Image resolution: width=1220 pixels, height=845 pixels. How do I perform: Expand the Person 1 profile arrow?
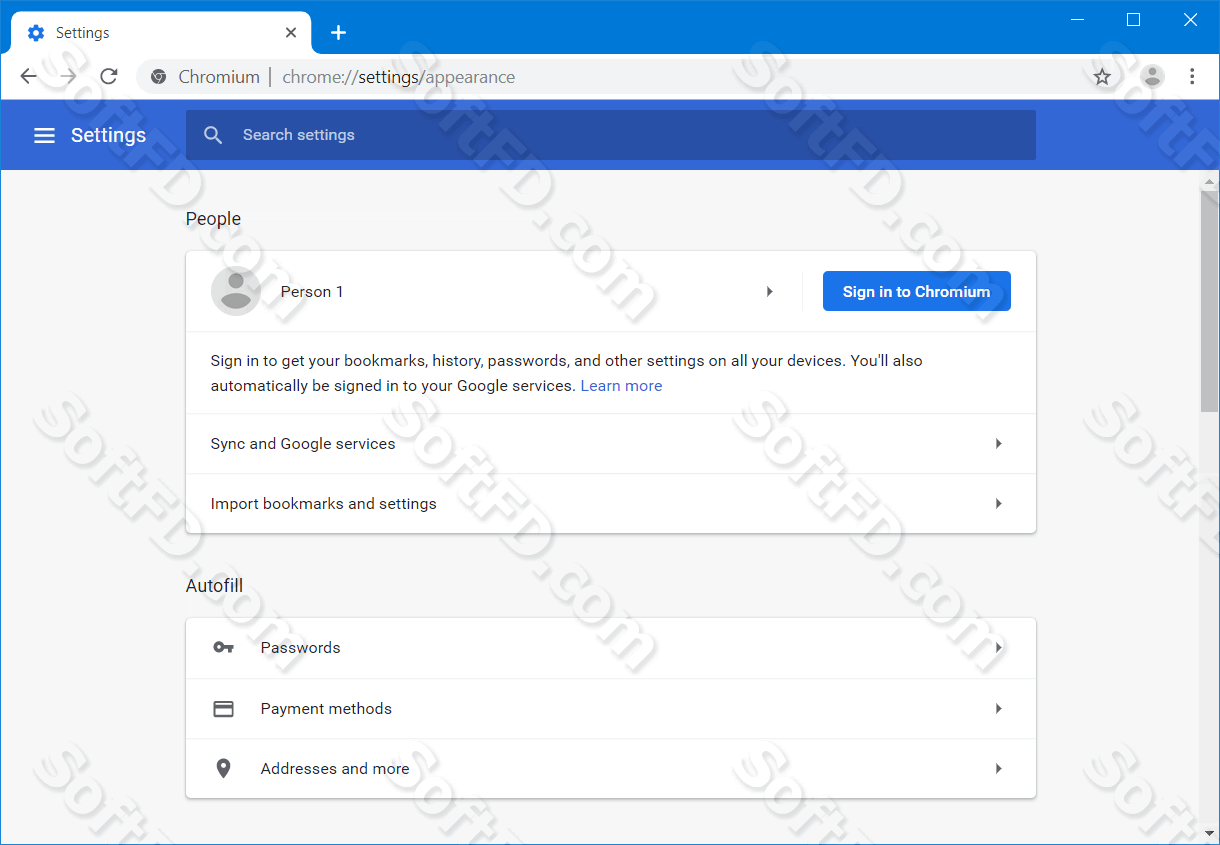769,292
